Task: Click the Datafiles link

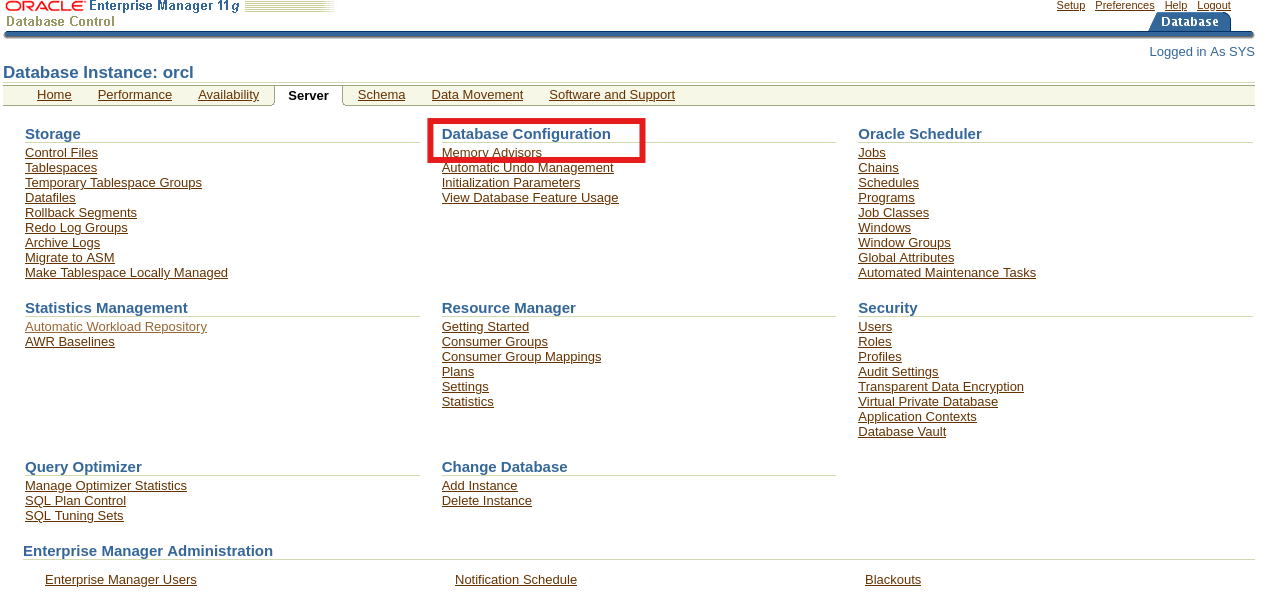Action: click(50, 198)
